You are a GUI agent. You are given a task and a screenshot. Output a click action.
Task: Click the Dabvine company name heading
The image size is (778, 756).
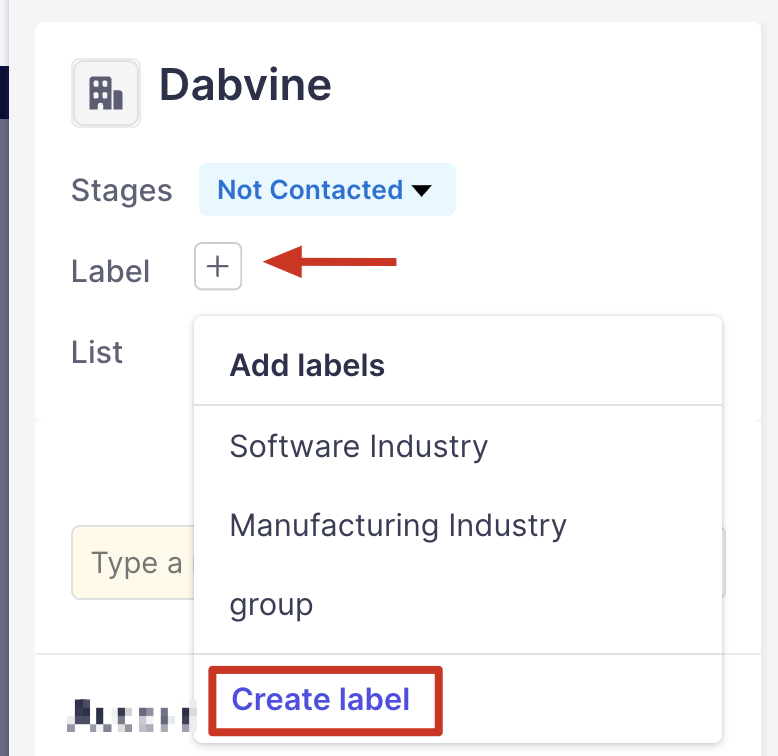(x=245, y=85)
